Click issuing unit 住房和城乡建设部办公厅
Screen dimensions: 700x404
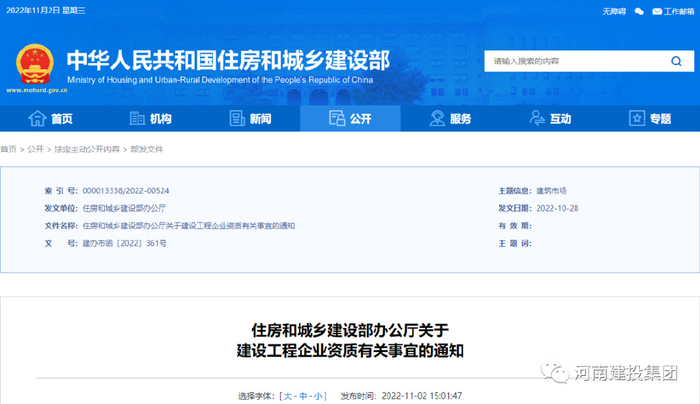(x=124, y=208)
